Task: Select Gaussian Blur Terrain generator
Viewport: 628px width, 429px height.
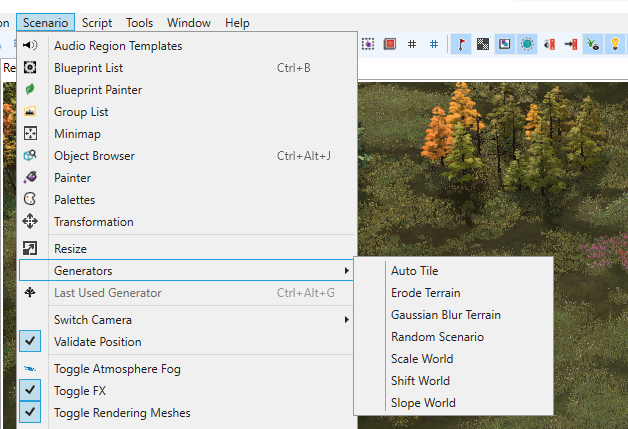Action: (446, 315)
